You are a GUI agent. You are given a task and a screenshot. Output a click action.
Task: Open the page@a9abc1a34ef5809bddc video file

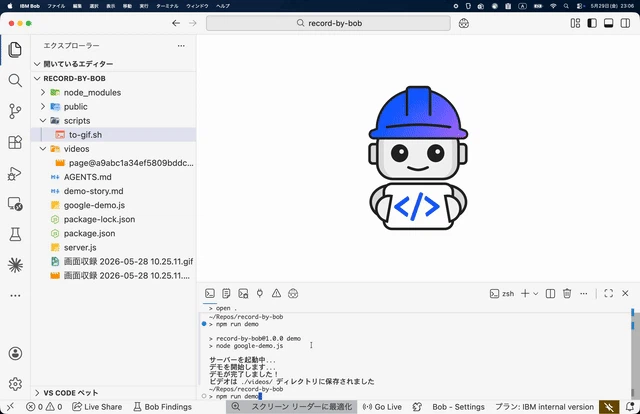pos(113,163)
